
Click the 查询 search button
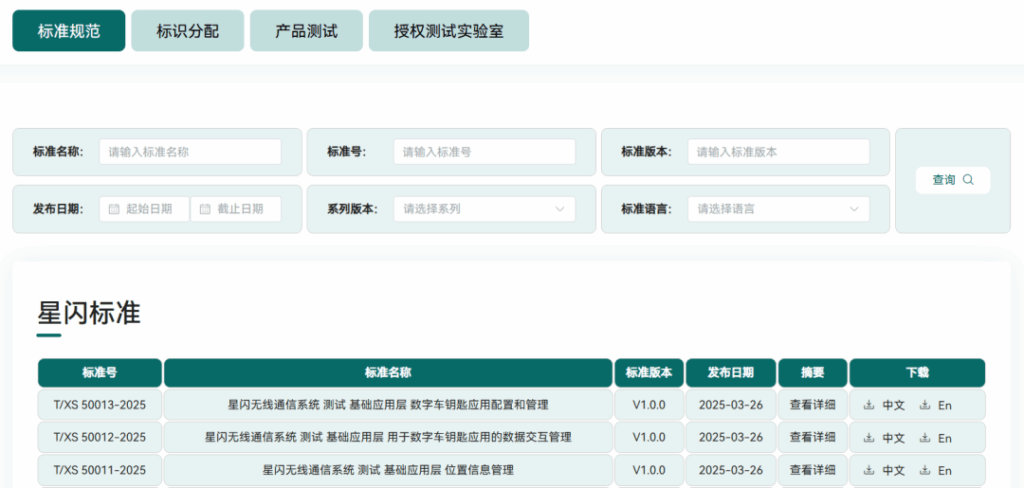(953, 180)
